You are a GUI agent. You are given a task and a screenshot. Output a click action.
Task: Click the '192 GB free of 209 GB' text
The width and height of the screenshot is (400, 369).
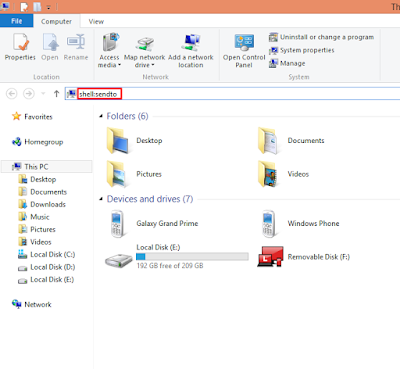tap(170, 266)
